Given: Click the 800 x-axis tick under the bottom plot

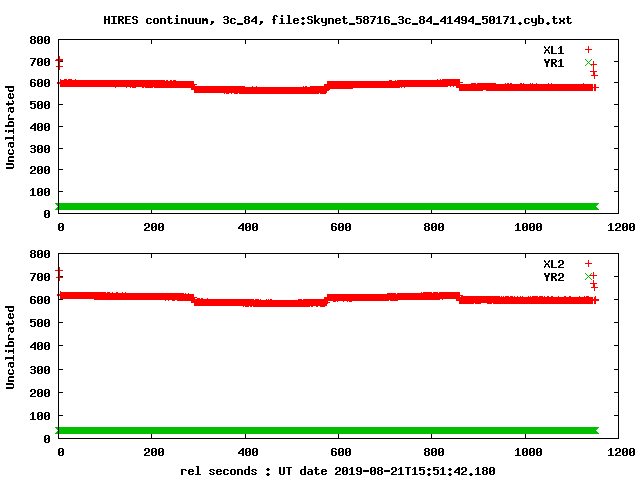Looking at the screenshot, I should click(x=434, y=452).
